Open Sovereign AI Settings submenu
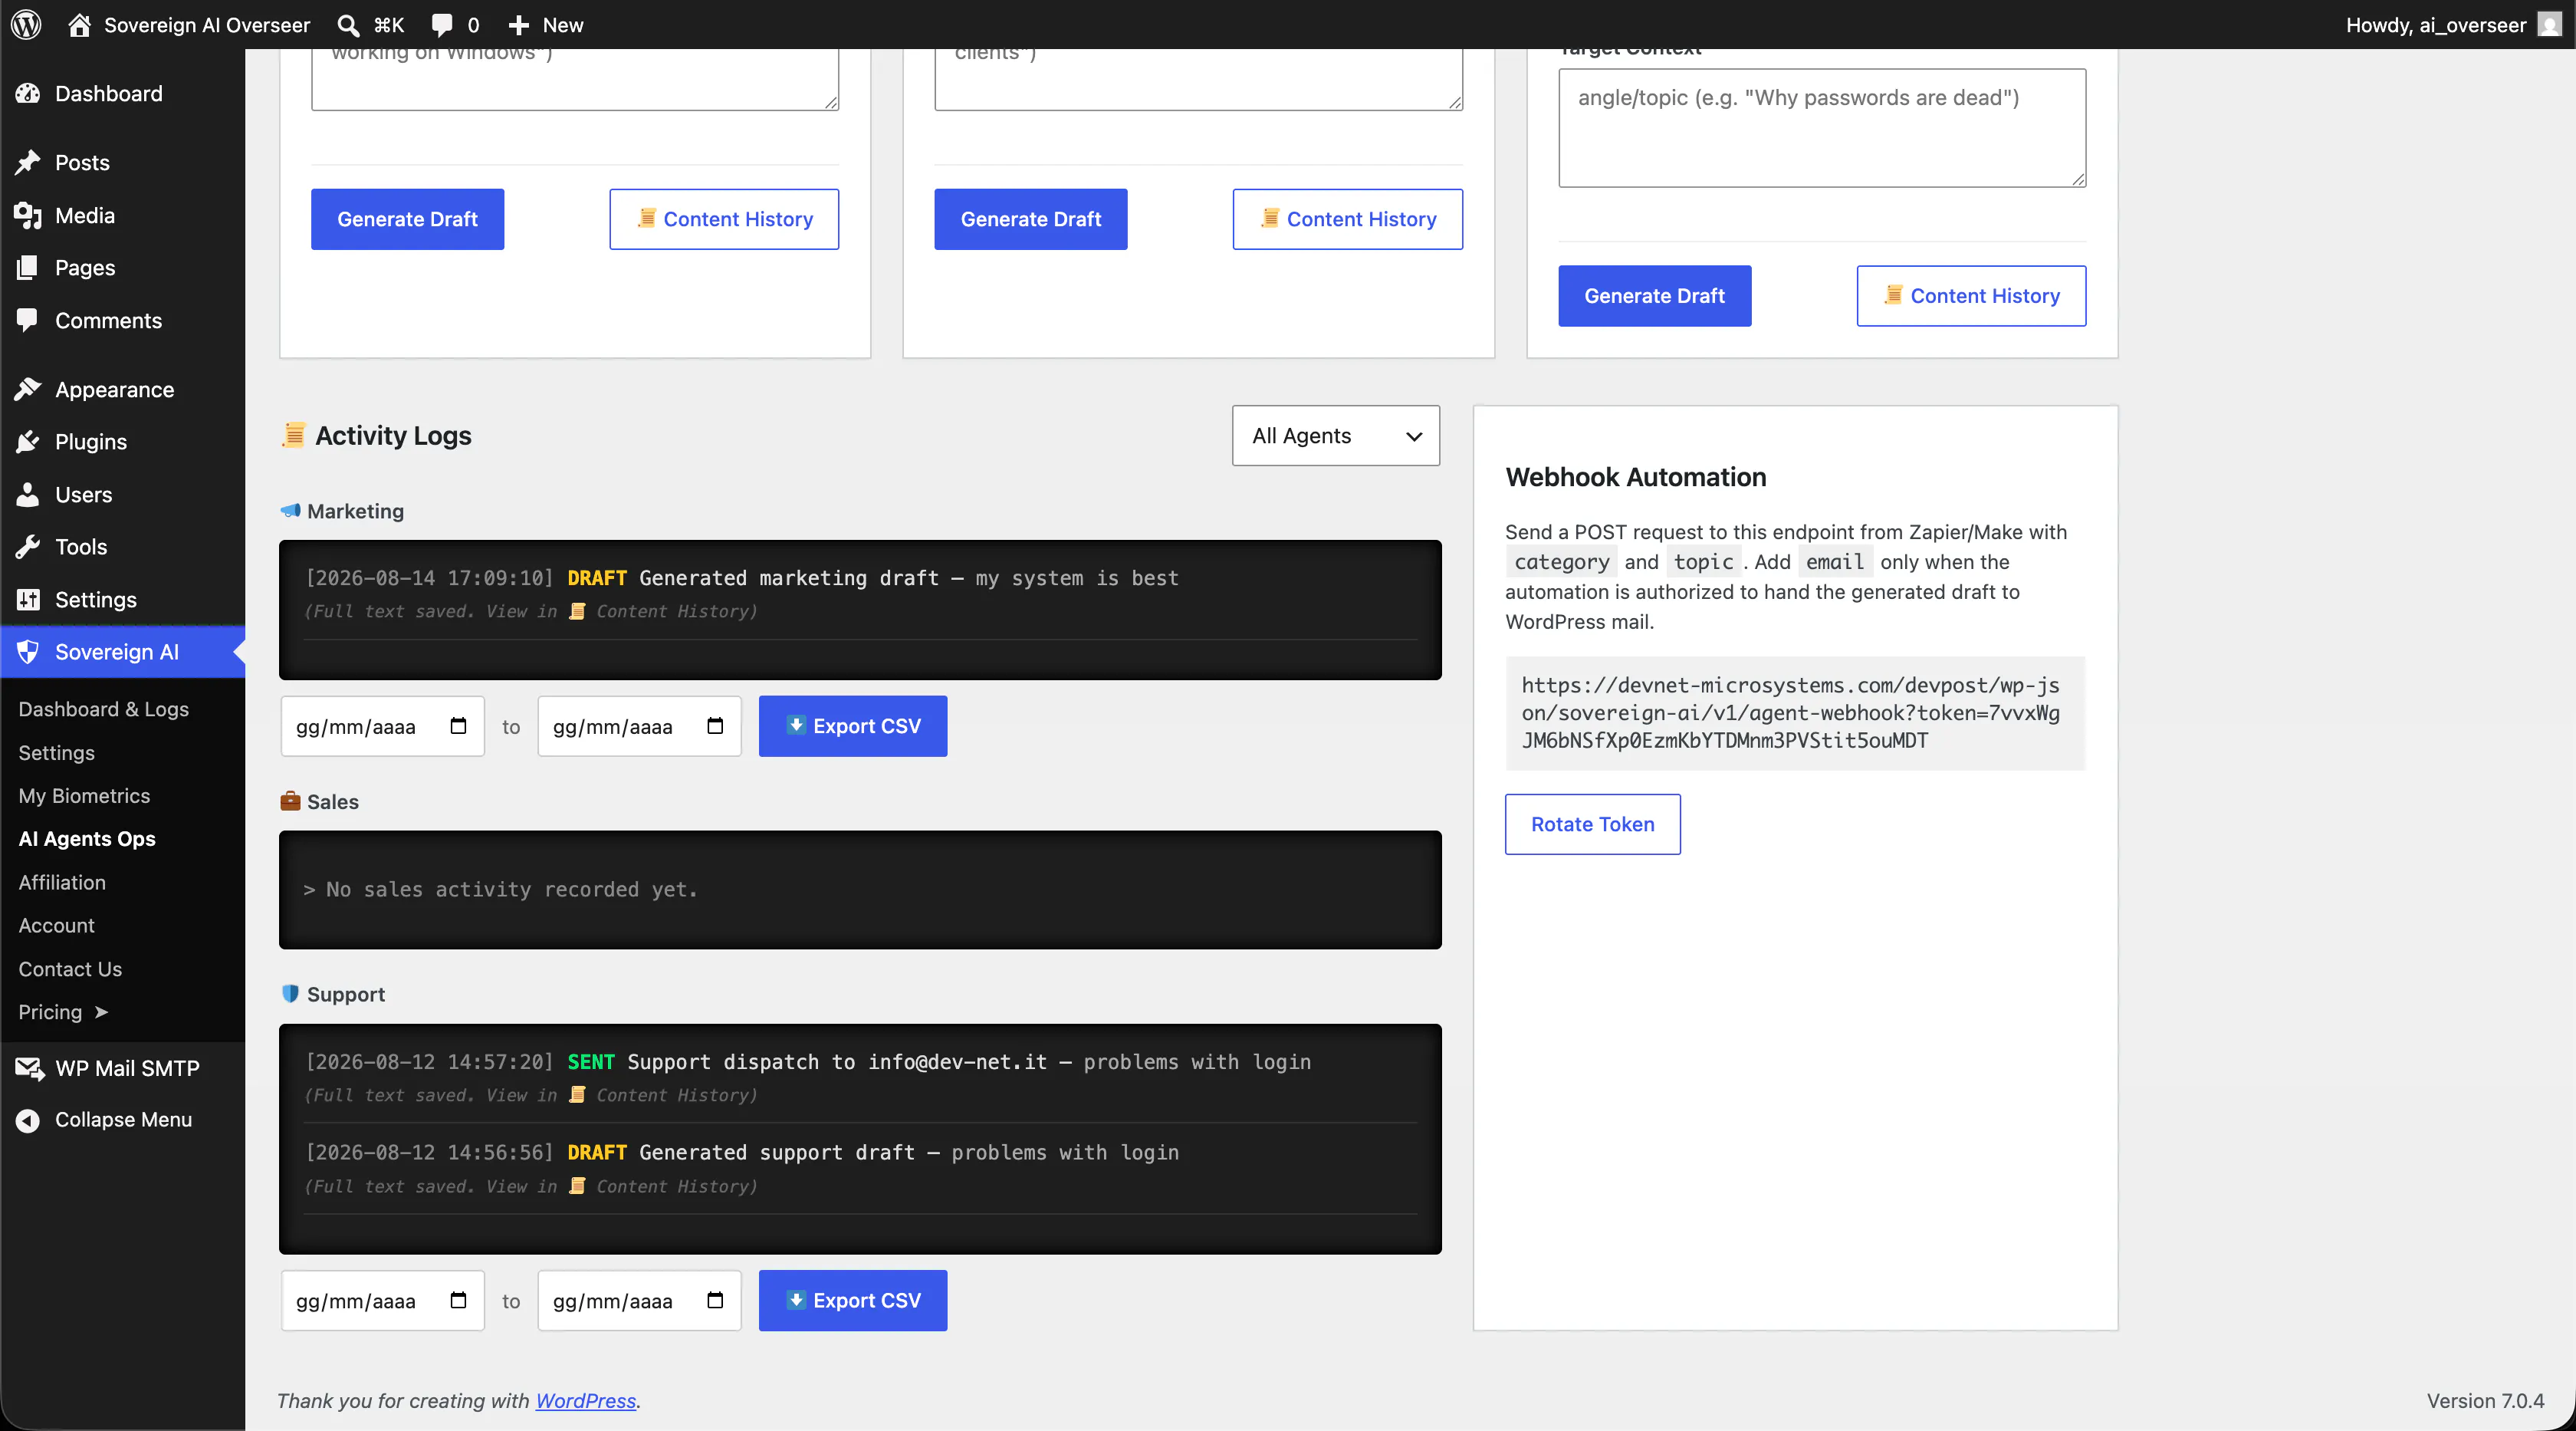 tap(56, 753)
